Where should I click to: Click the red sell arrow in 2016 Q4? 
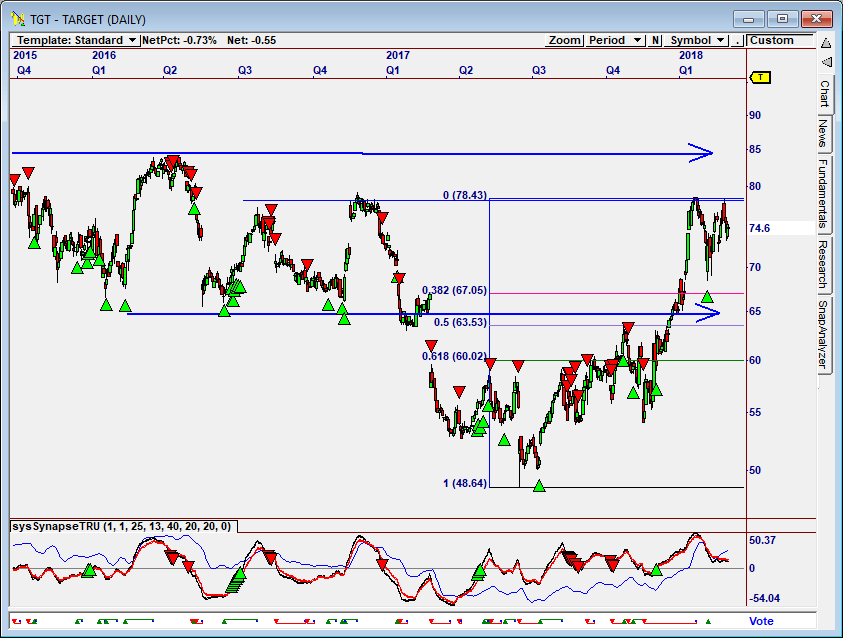coord(307,264)
